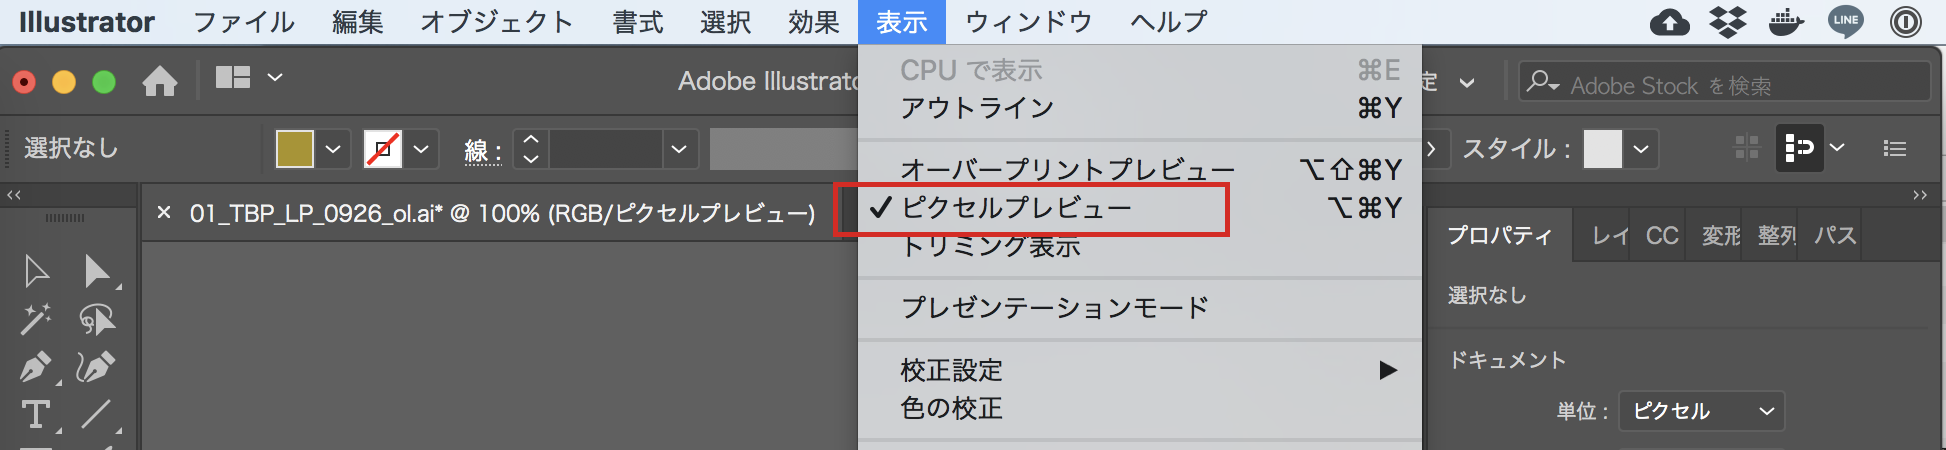Click the white スタイル swatch
The image size is (1946, 450).
[1602, 150]
